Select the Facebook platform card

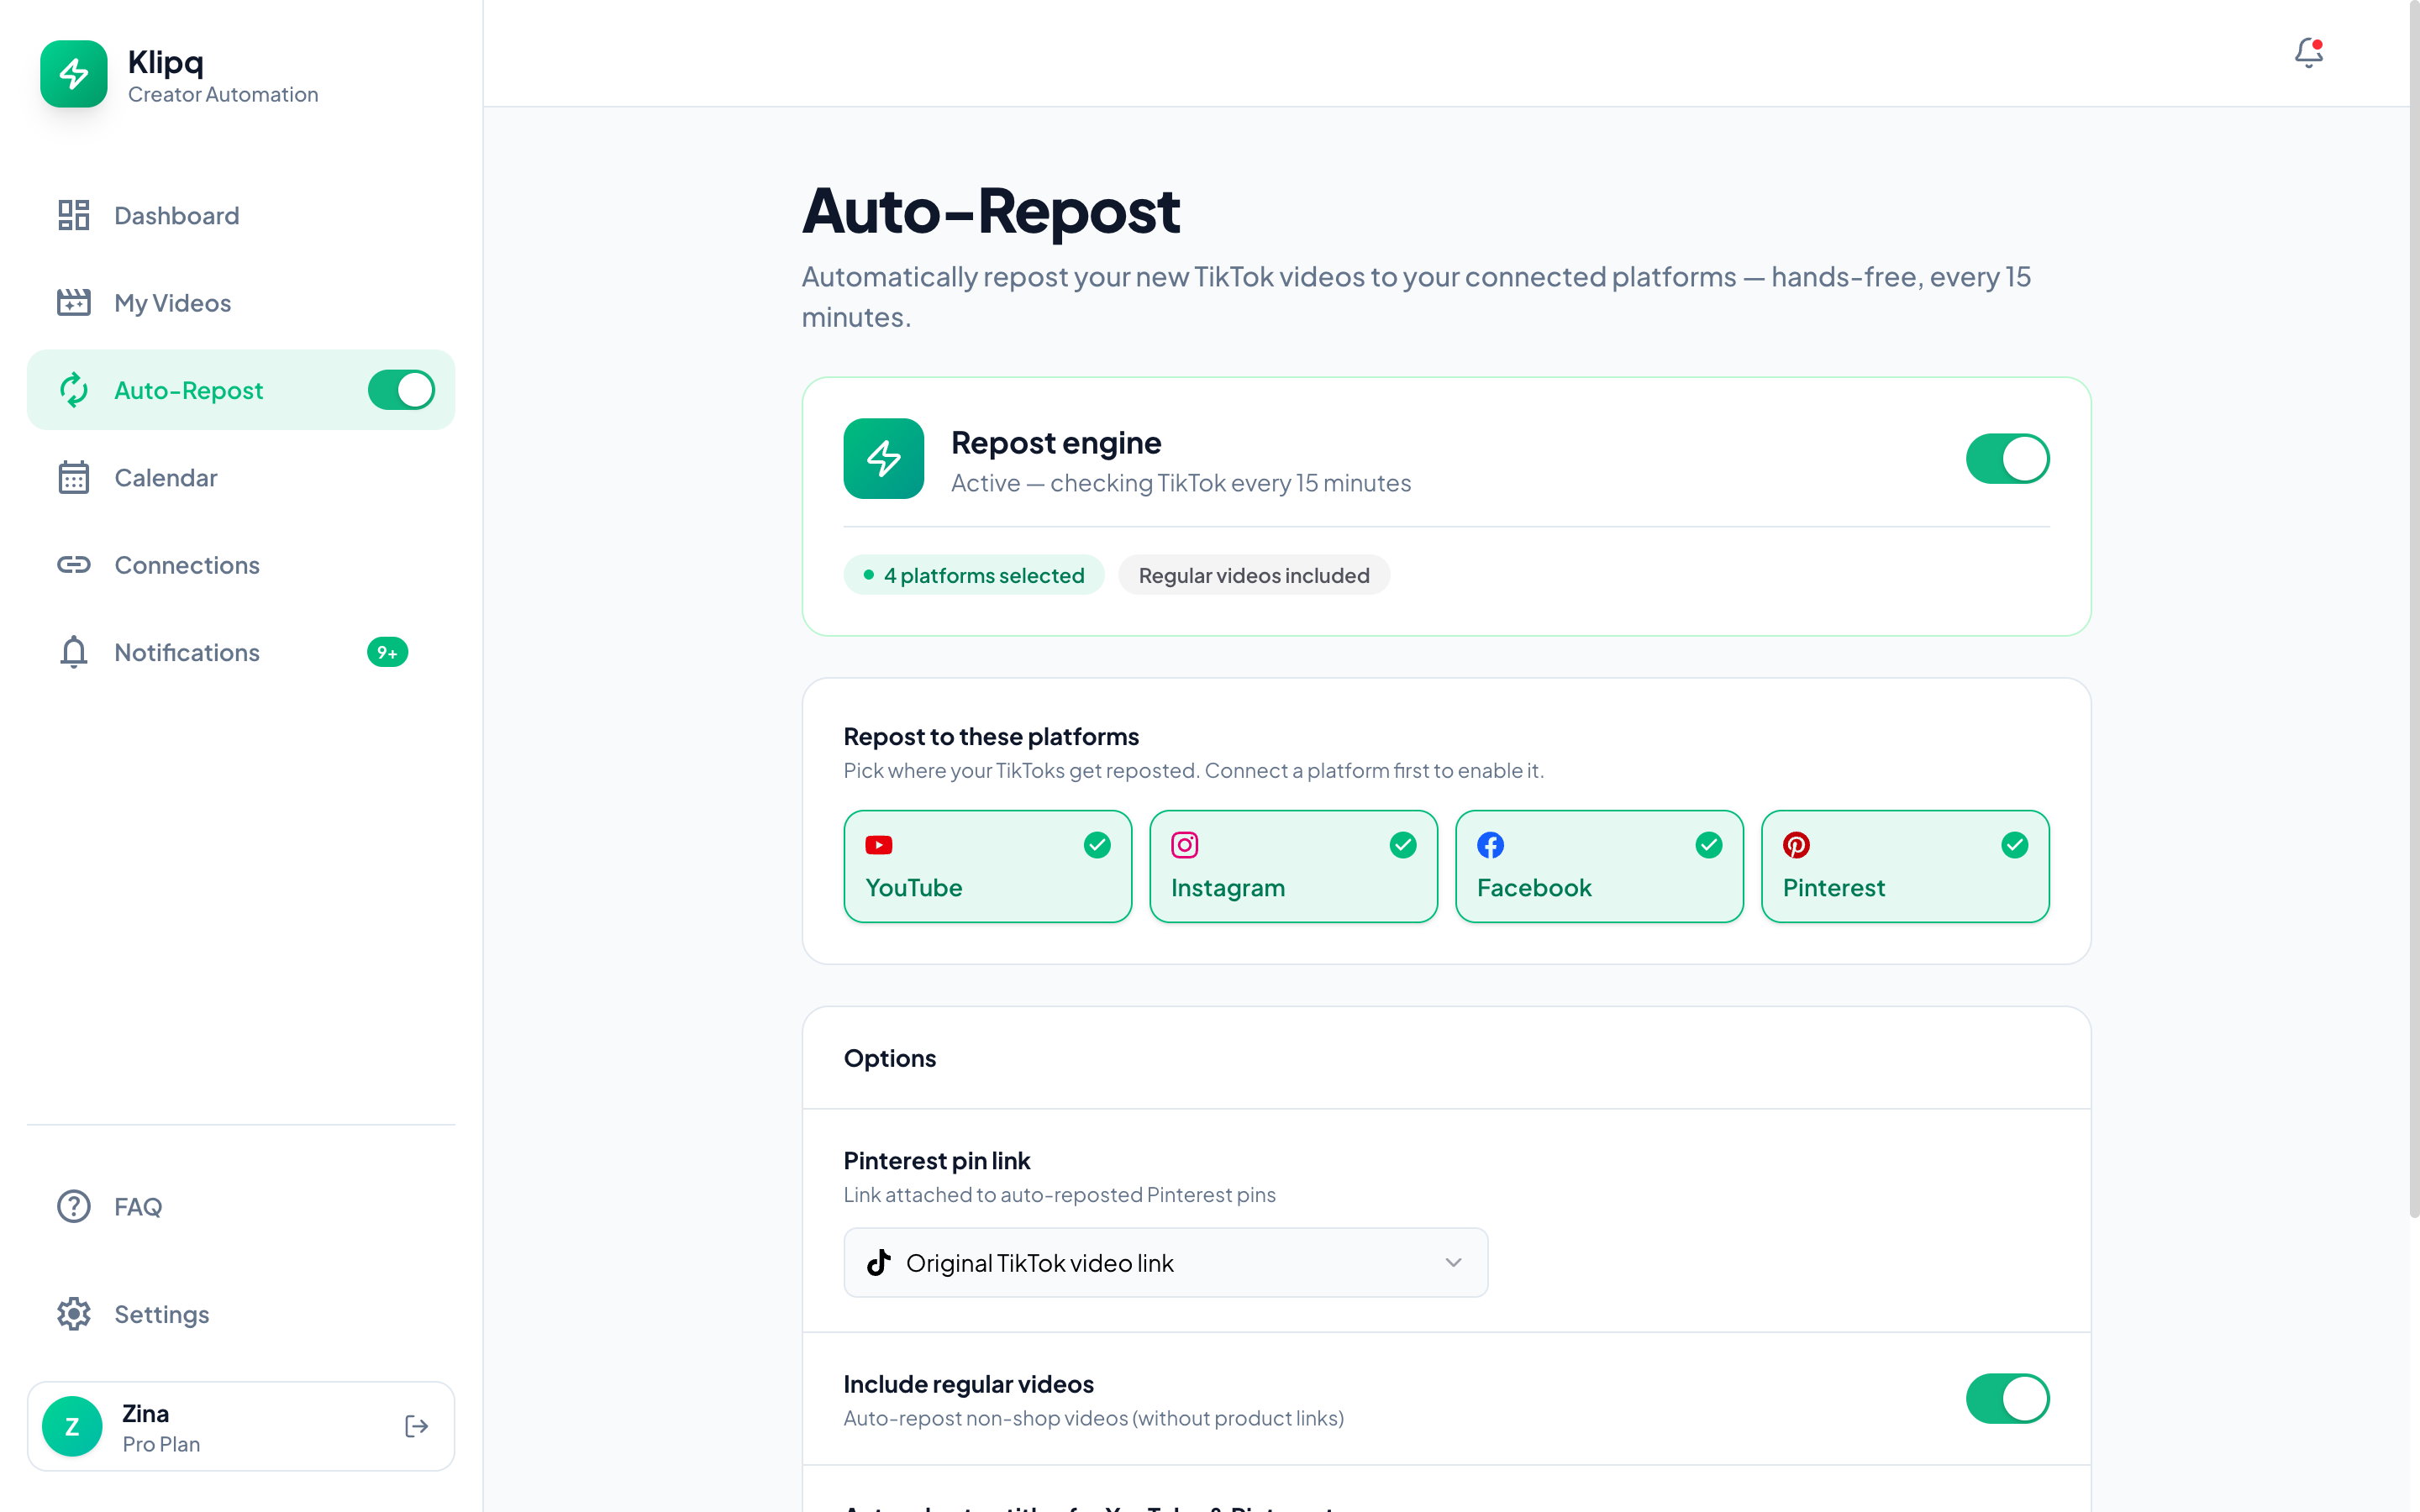[1599, 866]
